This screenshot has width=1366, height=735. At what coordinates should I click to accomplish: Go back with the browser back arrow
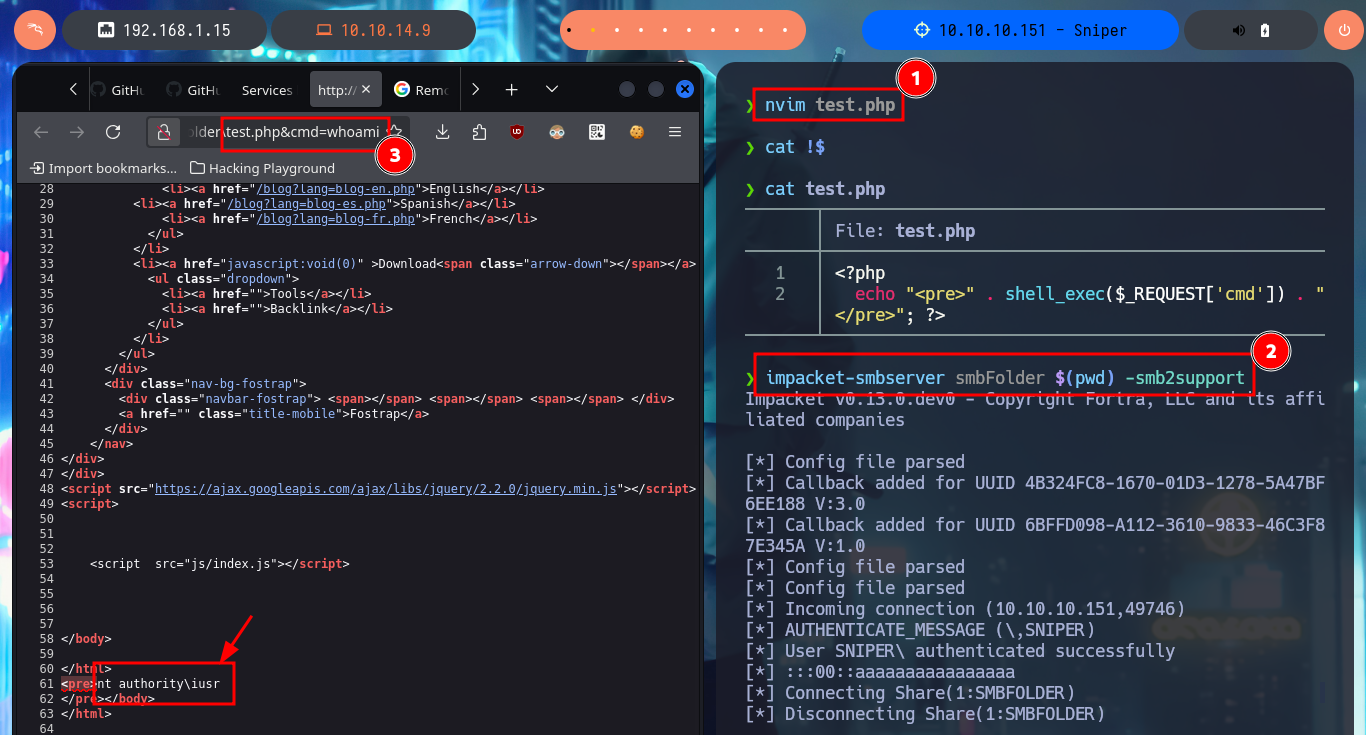(41, 132)
